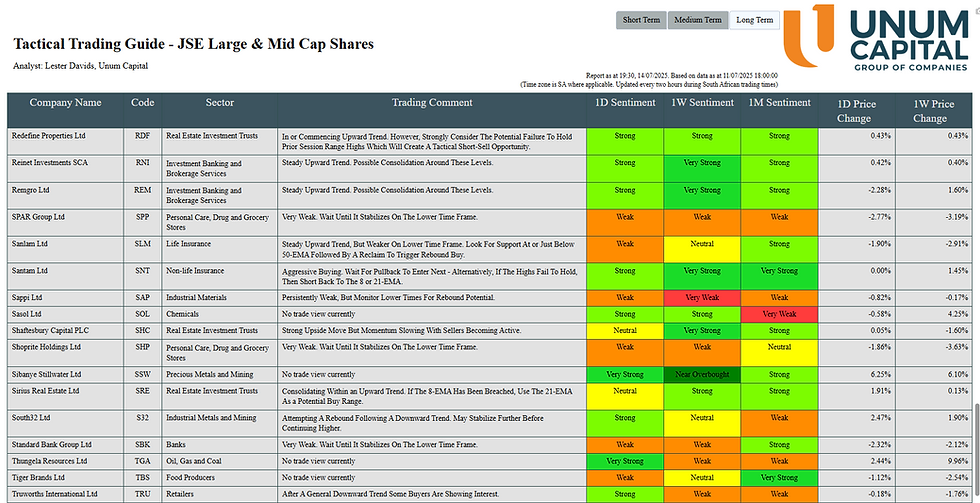Select Truworths International Ltd name
The width and height of the screenshot is (980, 503).
pos(55,494)
